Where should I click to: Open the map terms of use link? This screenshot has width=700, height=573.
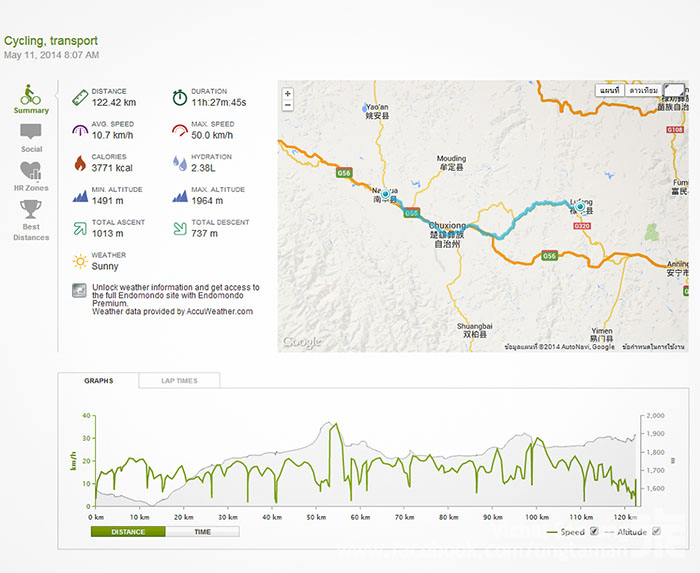tap(654, 347)
